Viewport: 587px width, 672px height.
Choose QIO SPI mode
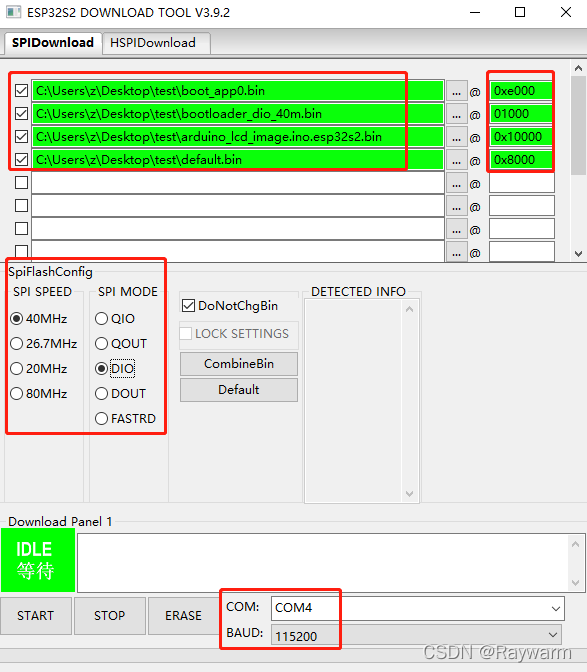pos(102,318)
